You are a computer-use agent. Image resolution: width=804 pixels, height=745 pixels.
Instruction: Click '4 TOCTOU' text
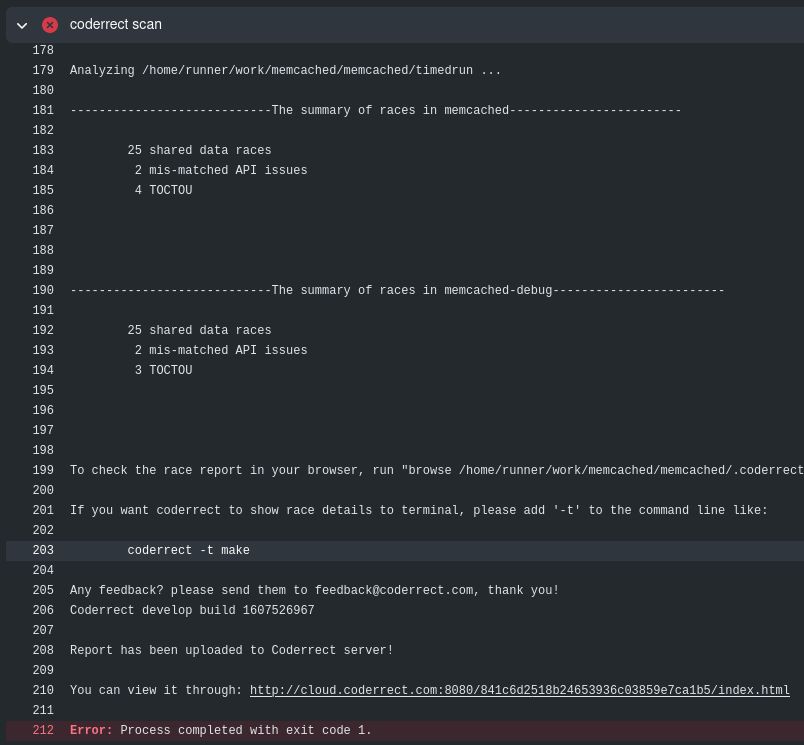tap(164, 190)
